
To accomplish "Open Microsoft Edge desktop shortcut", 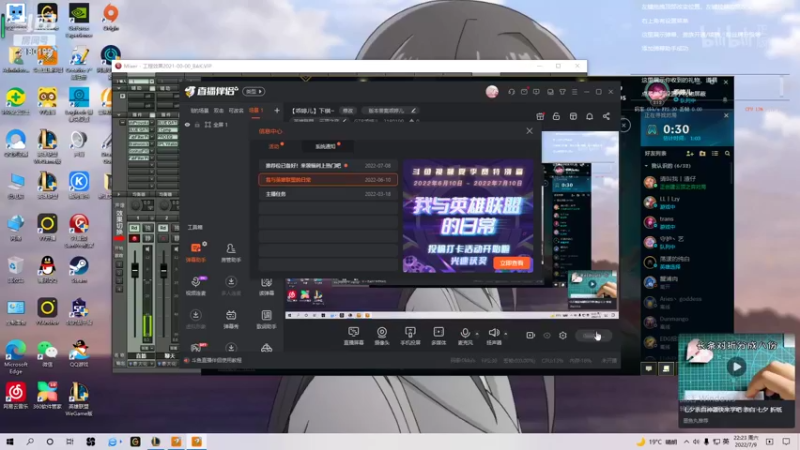I will (16, 356).
